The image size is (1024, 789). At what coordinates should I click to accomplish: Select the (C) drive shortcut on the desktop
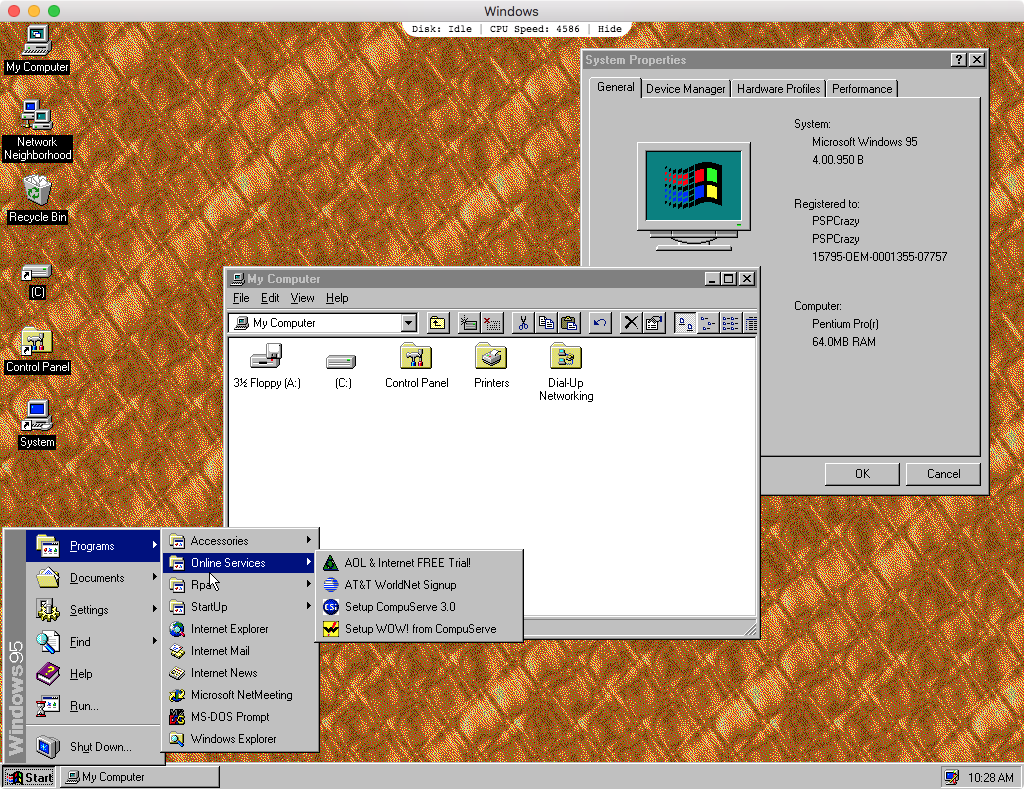(x=37, y=281)
